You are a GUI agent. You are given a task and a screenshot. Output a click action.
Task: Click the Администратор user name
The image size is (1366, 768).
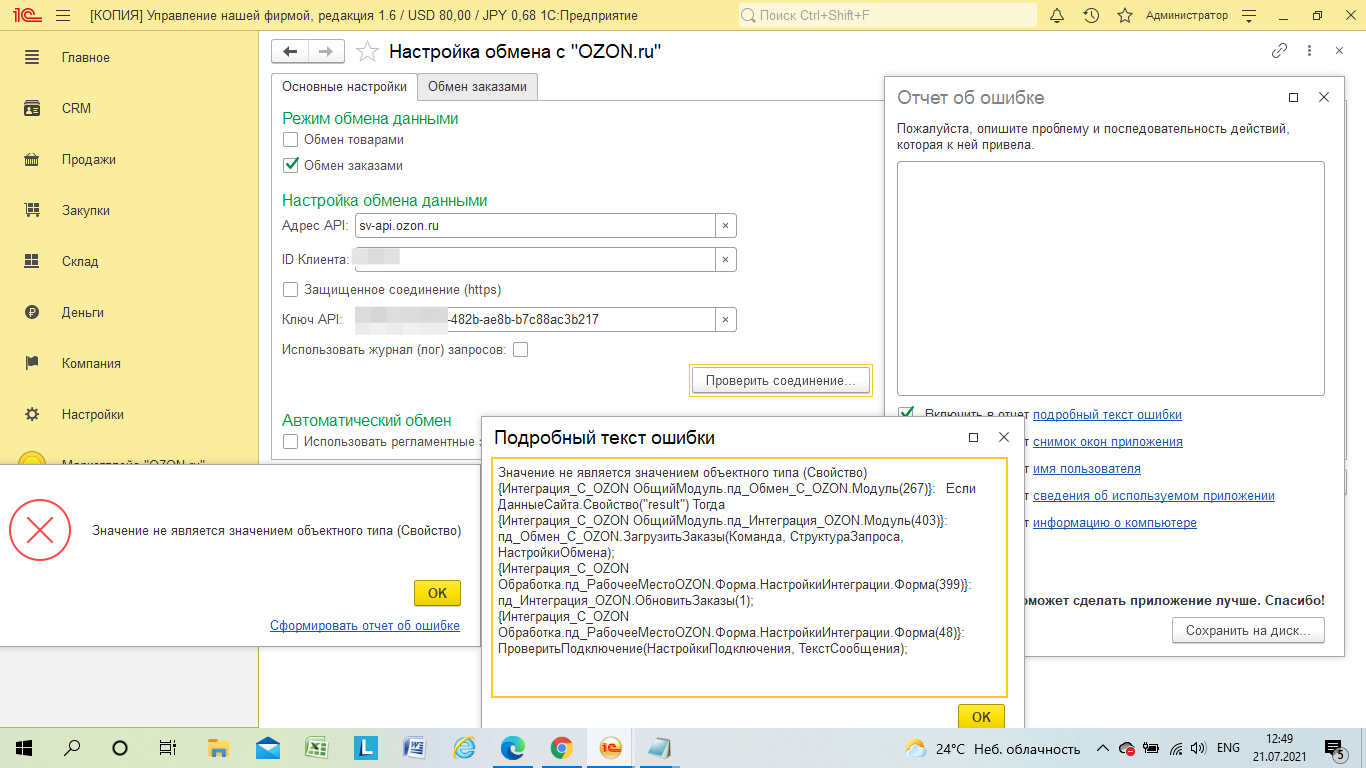click(x=1187, y=16)
